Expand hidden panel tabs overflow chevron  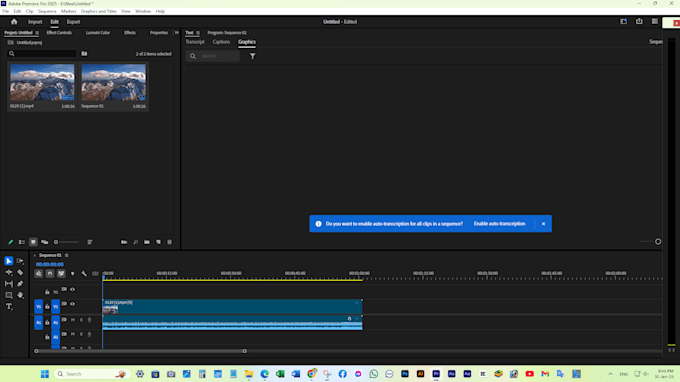[x=177, y=33]
